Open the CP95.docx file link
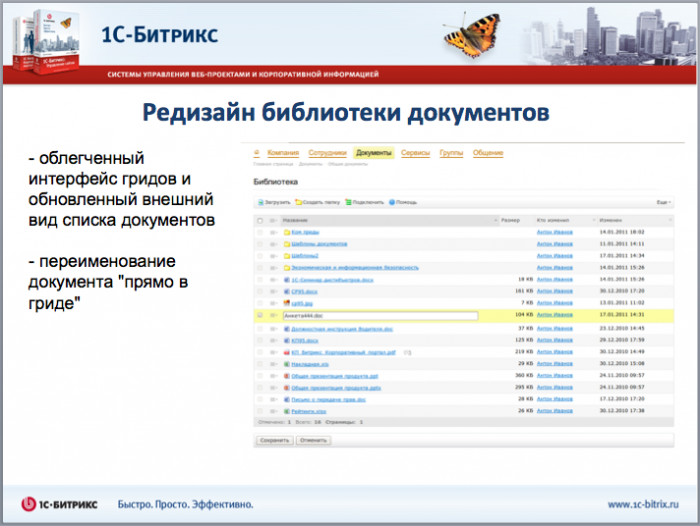 tap(304, 292)
